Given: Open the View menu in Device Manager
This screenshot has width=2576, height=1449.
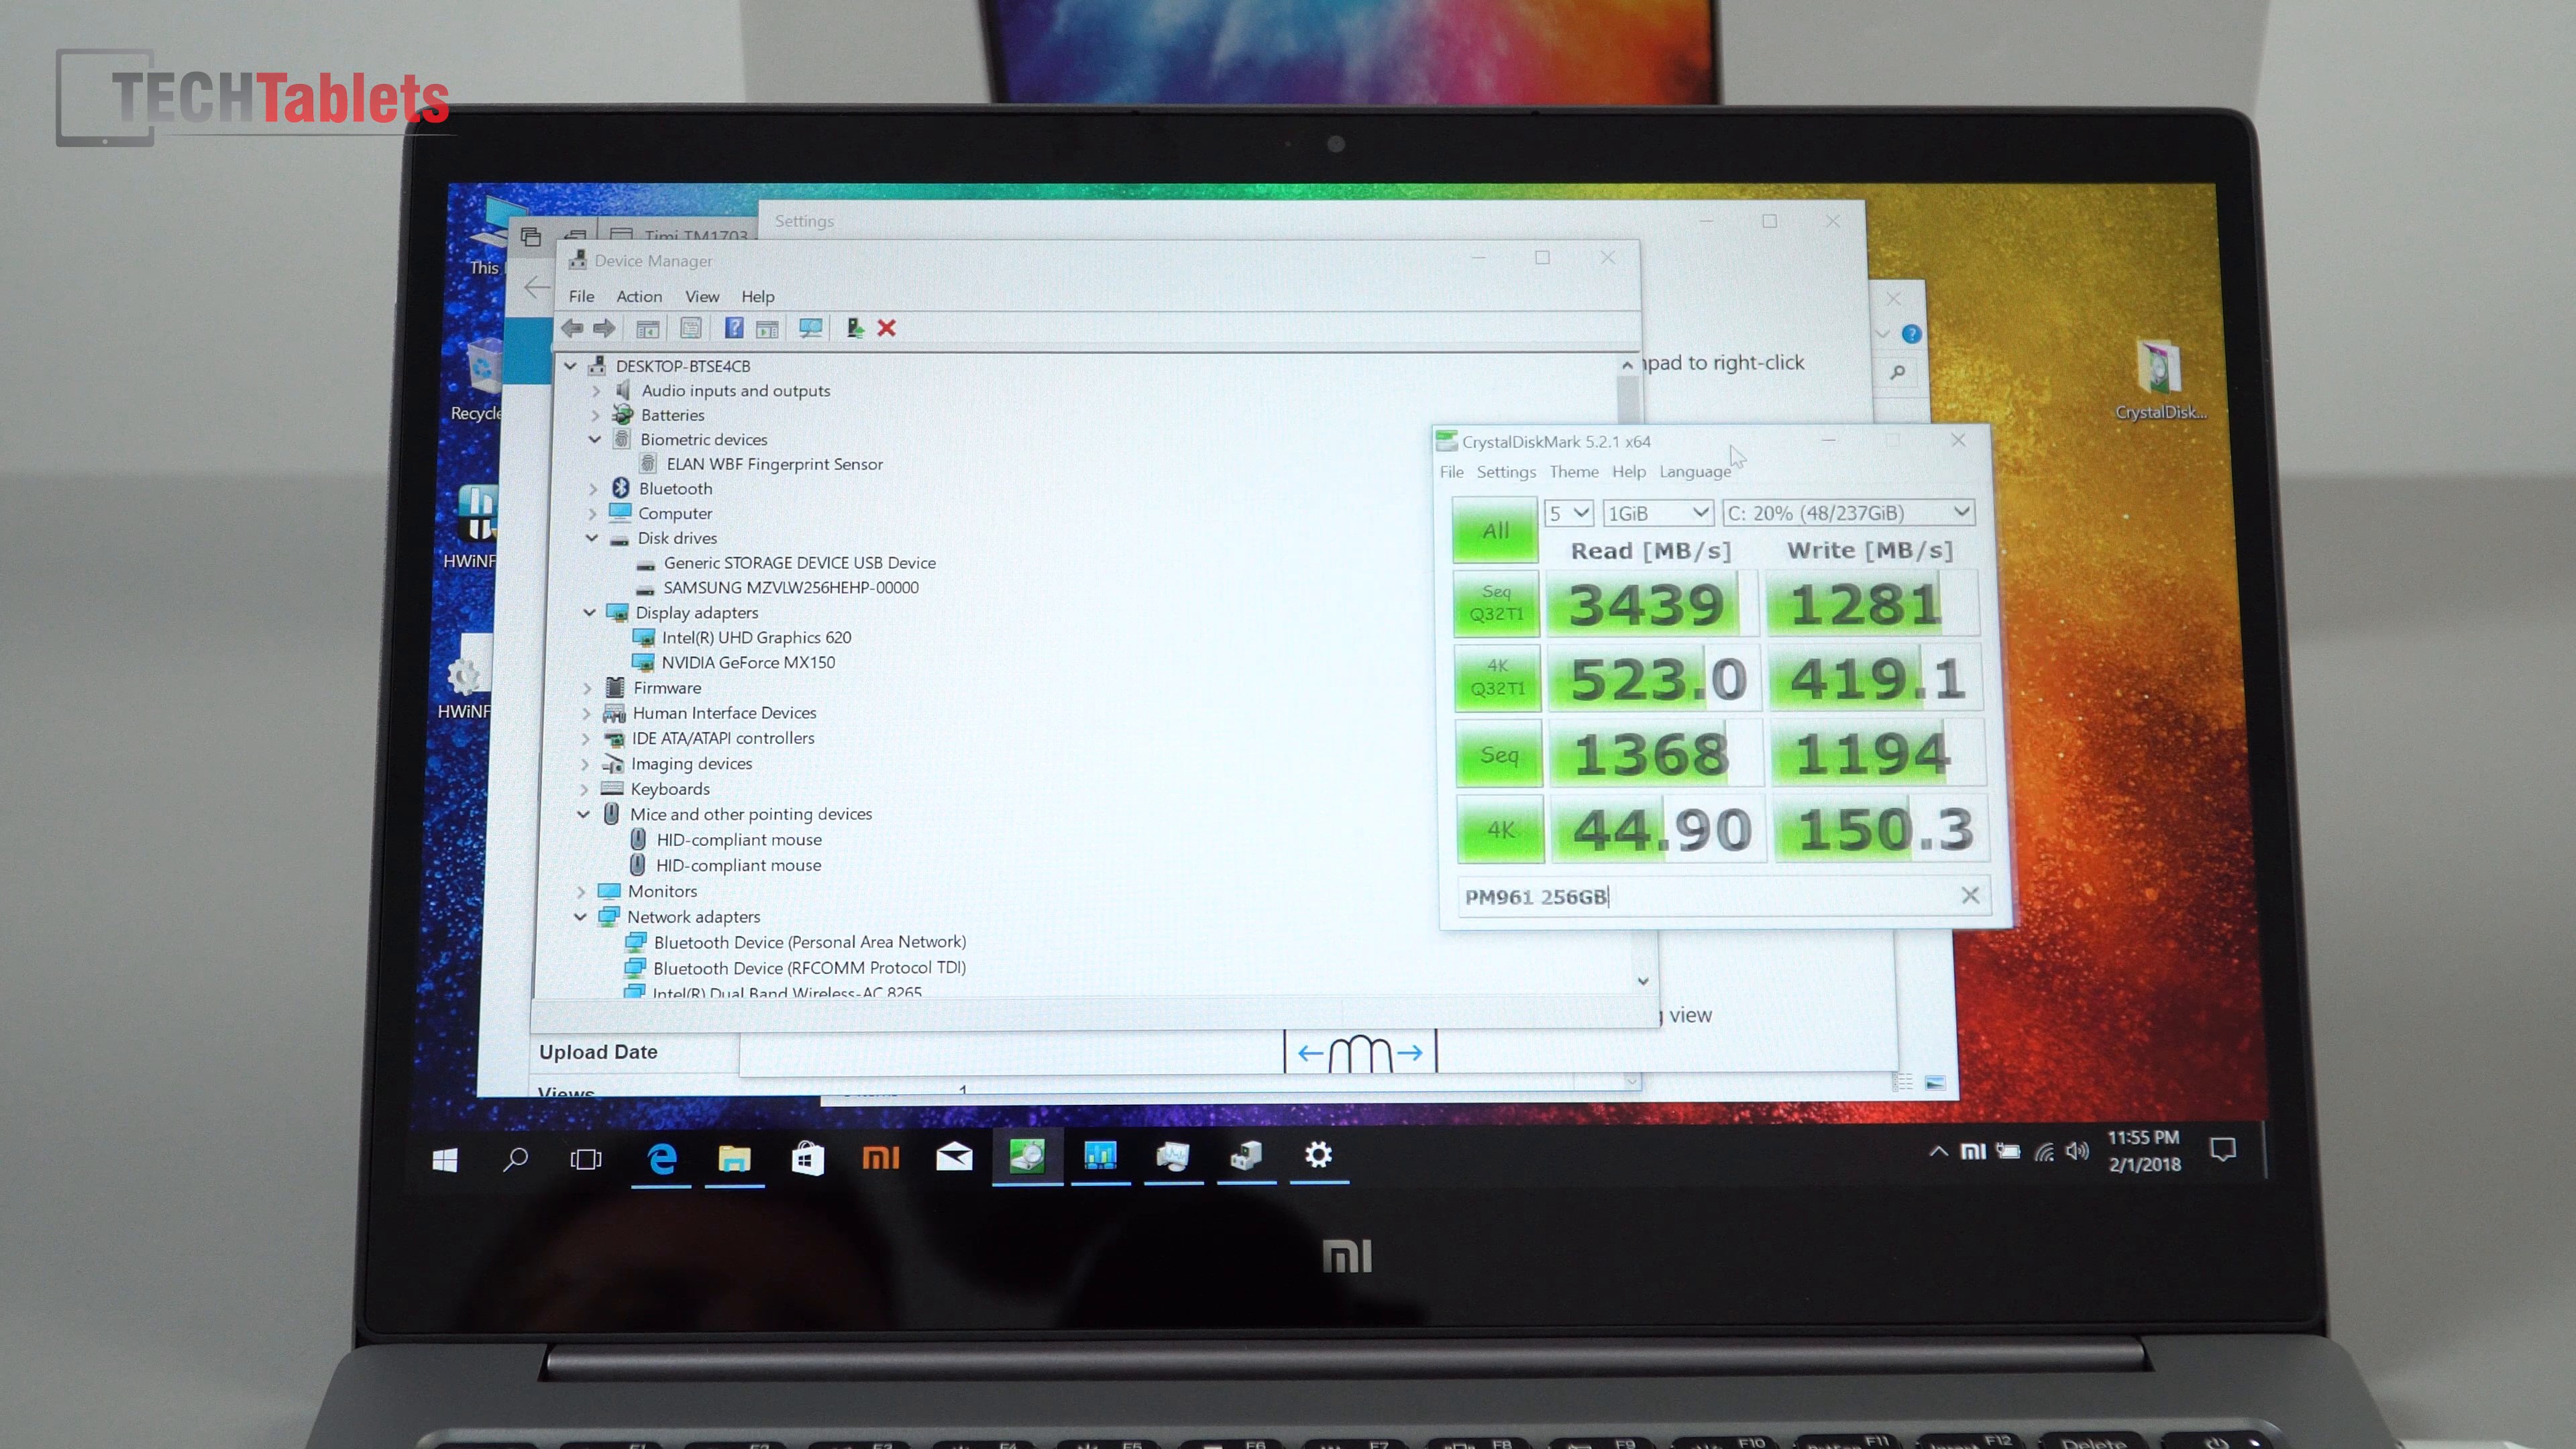Looking at the screenshot, I should (x=702, y=296).
